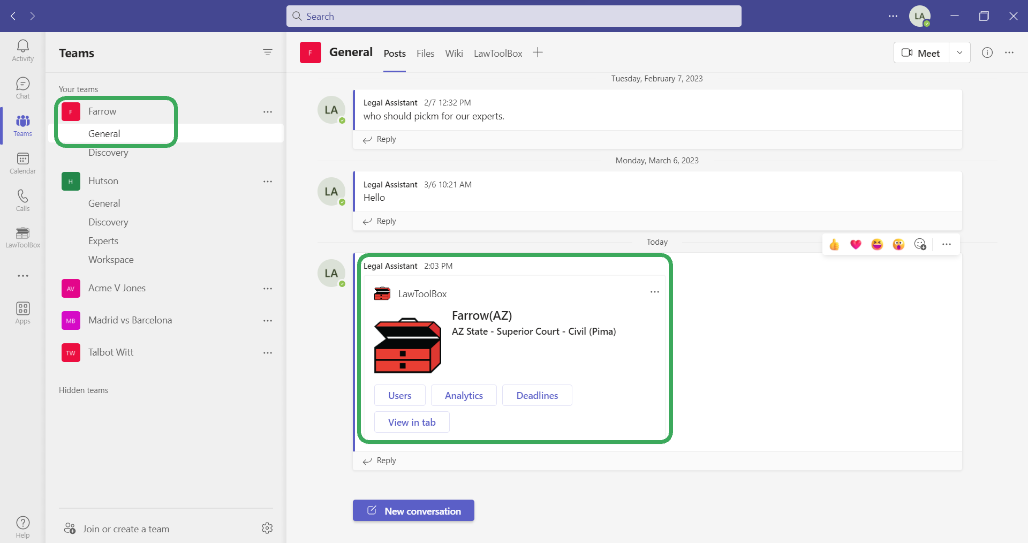Switch to the Posts tab
1028x543 pixels.
coord(395,54)
